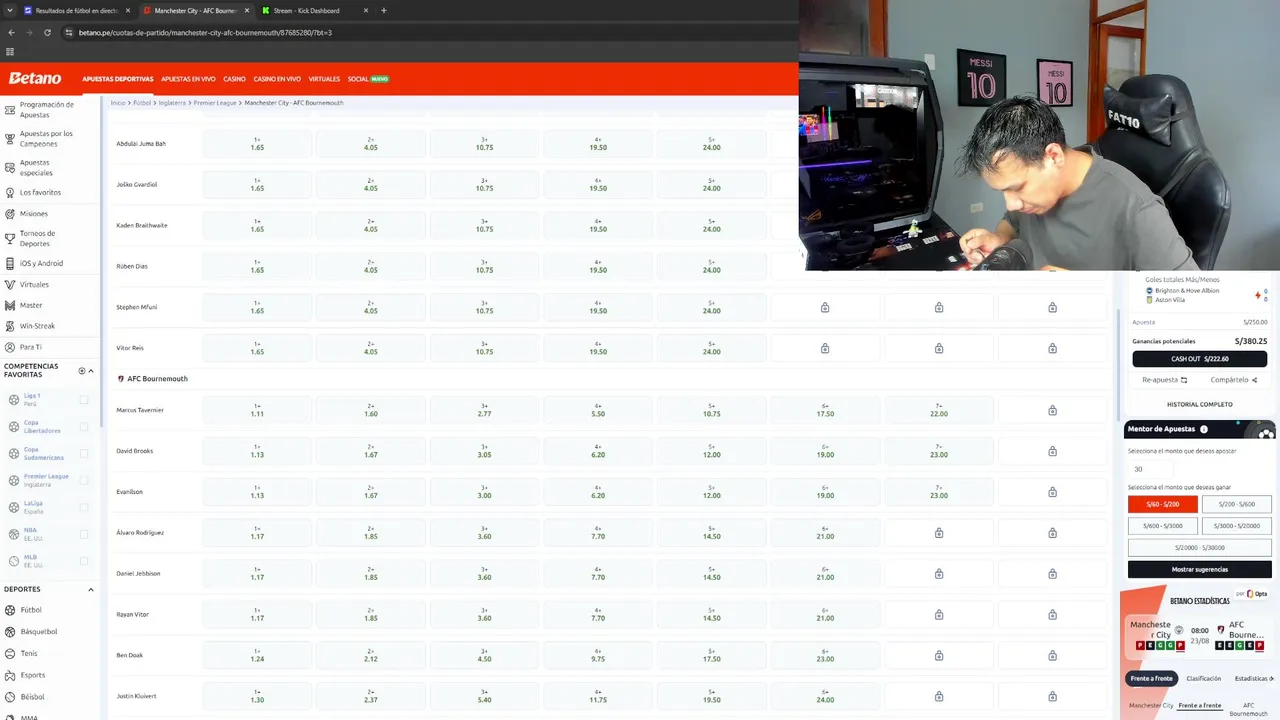Viewport: 1280px width, 720px height.
Task: Click the Tenis sport icon
Action: click(10, 654)
